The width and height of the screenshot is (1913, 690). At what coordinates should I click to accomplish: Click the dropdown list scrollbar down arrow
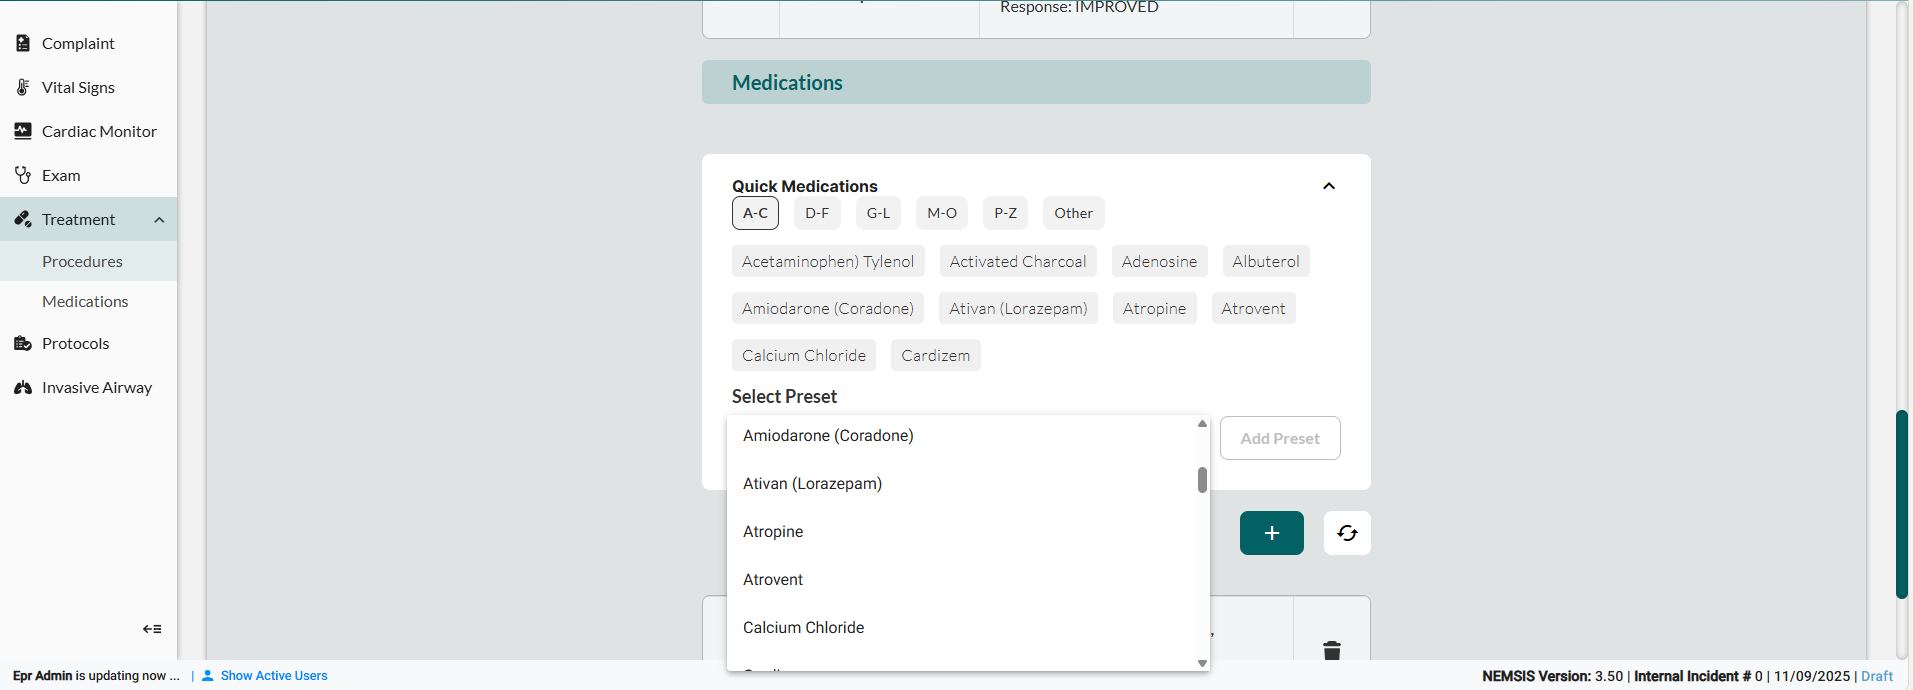click(x=1202, y=663)
